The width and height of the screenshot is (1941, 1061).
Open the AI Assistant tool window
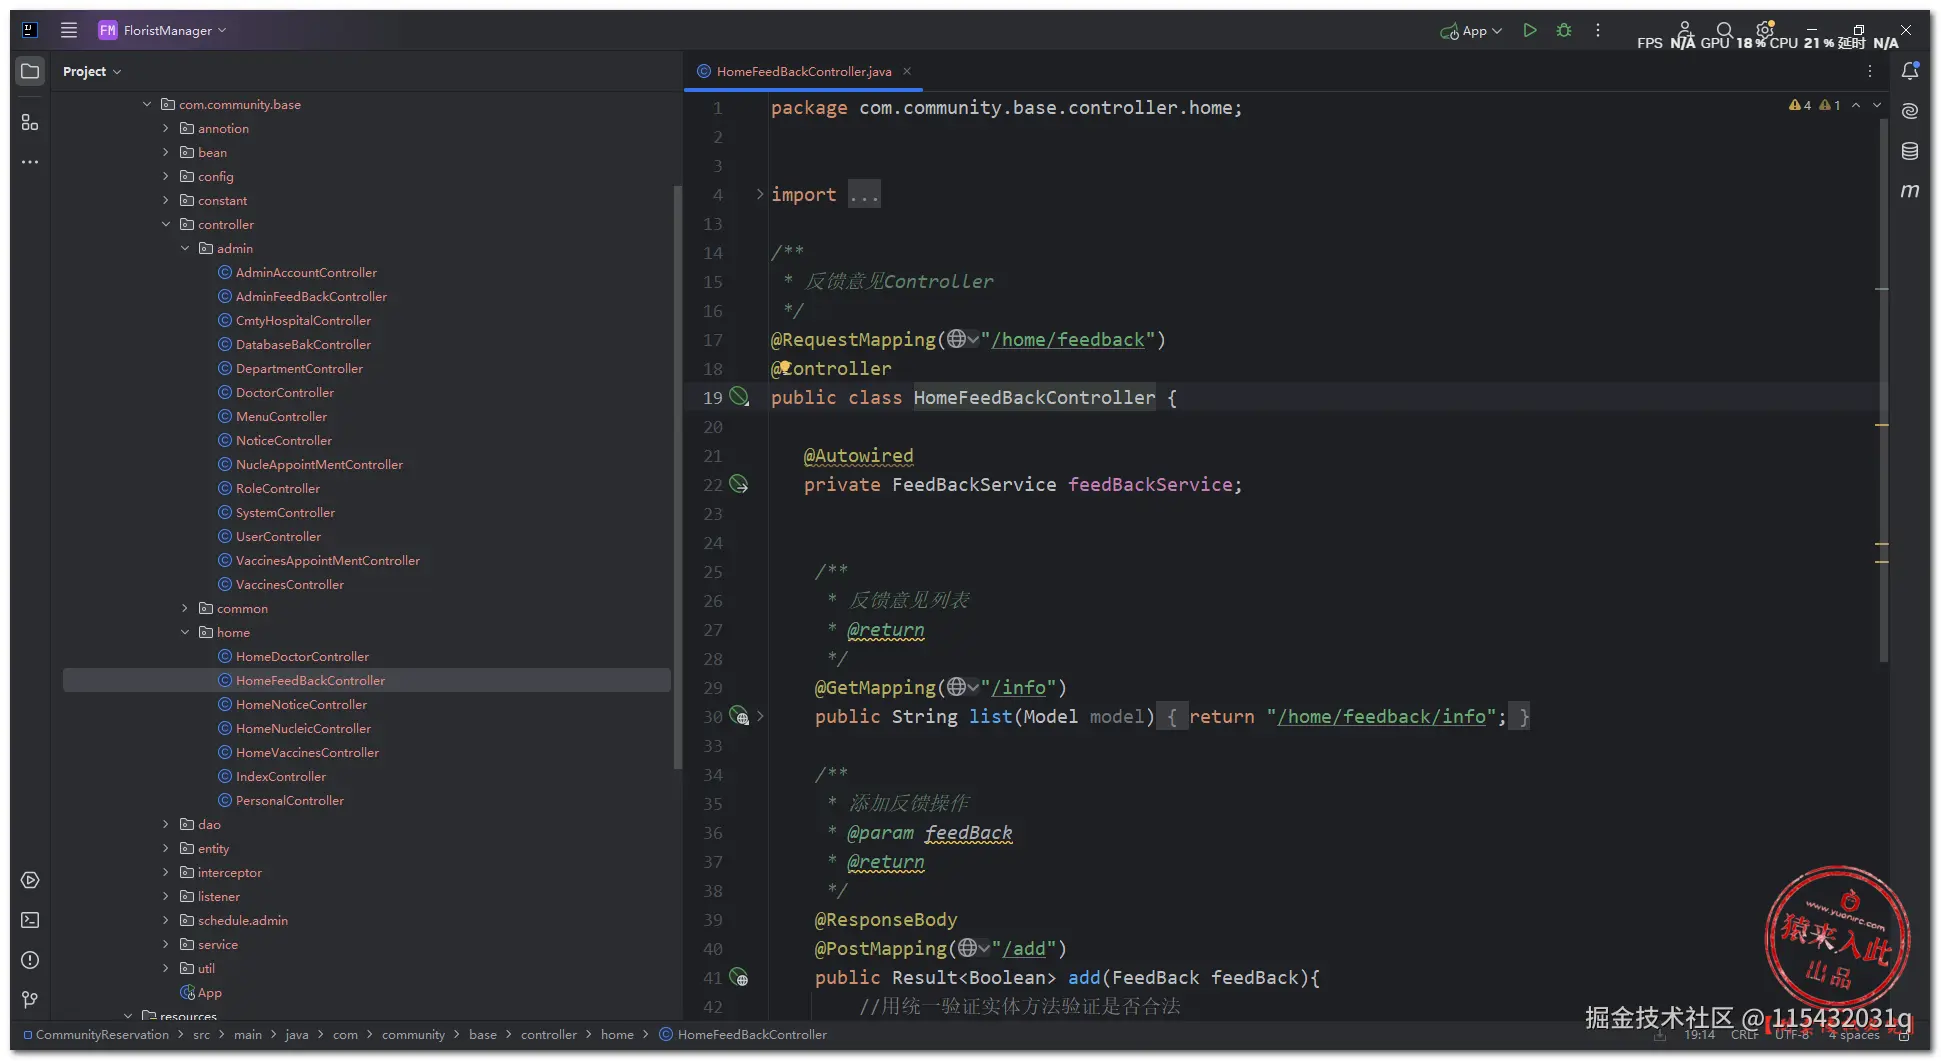point(1910,111)
